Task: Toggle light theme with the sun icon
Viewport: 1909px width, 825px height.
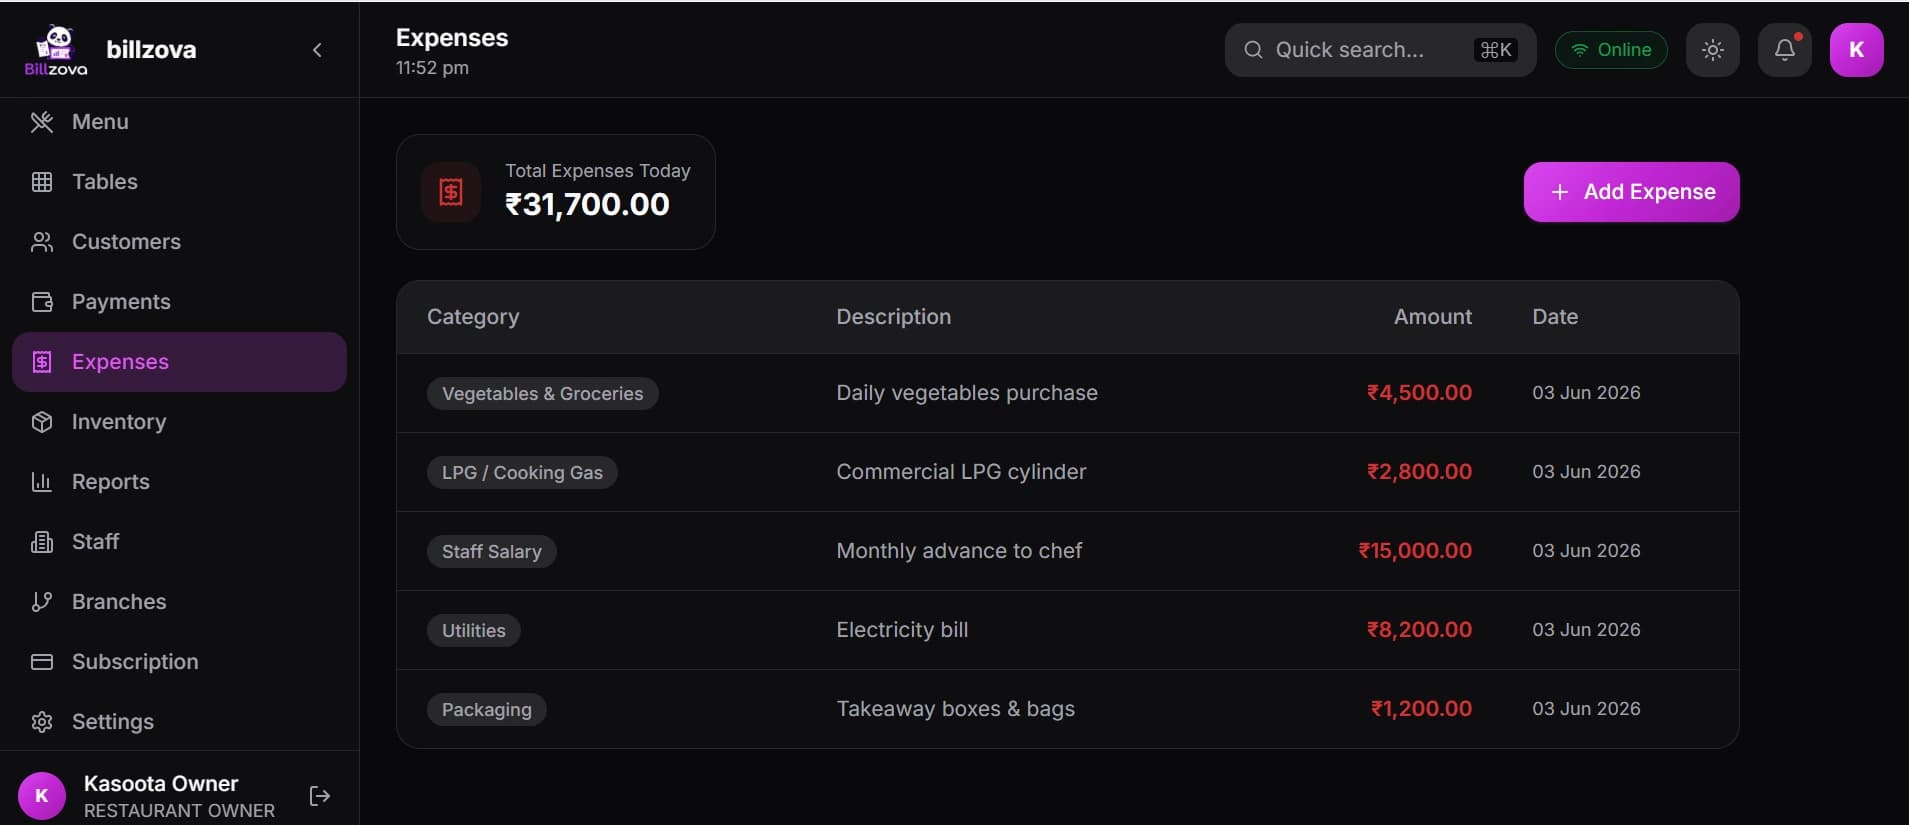Action: (x=1713, y=50)
